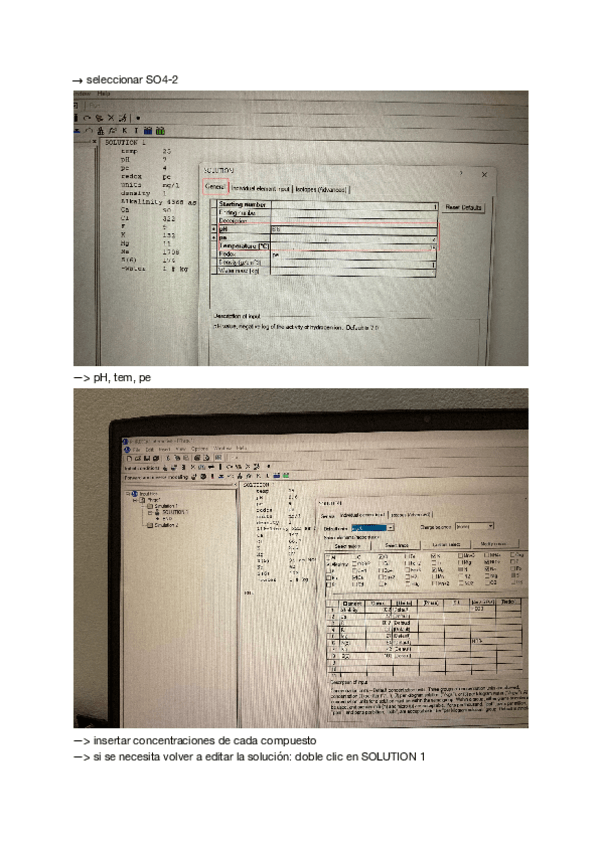
Task: Click the Element column header in table
Action: [353, 604]
